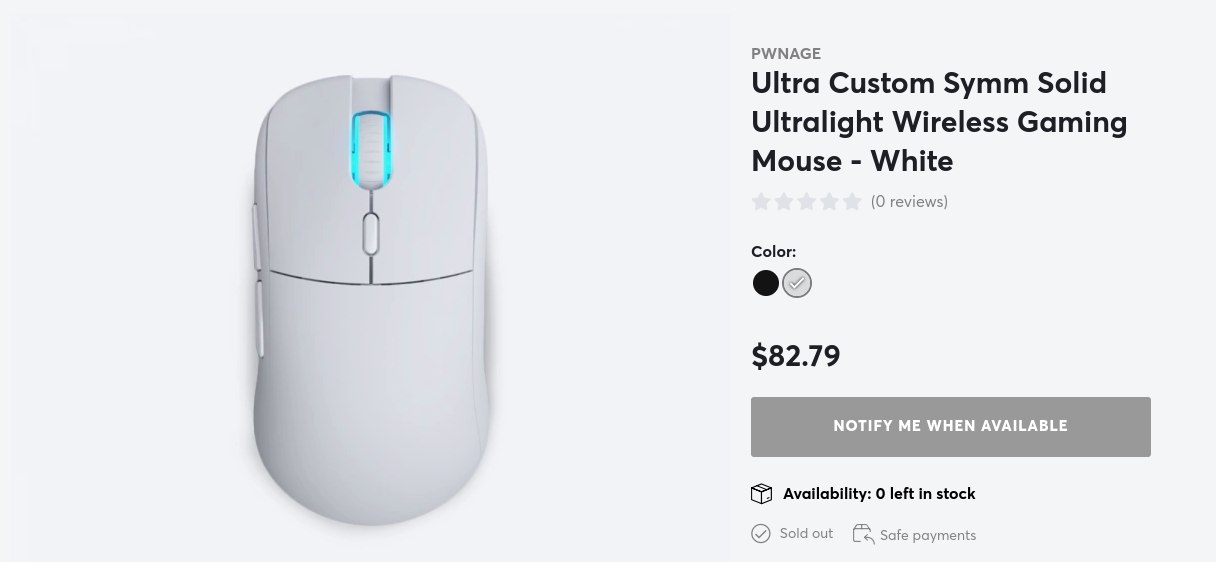Click the "Sold out" label text
Viewport: 1216px width, 562px height.
[x=806, y=534]
